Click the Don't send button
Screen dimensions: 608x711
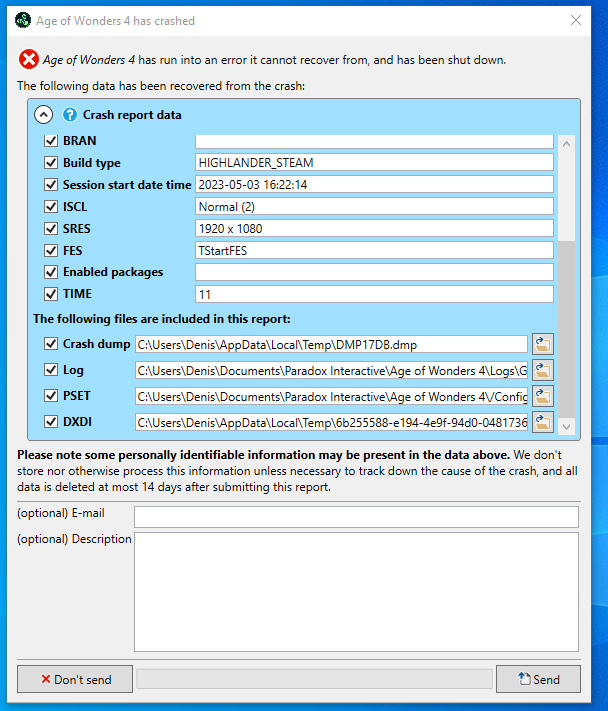(75, 679)
